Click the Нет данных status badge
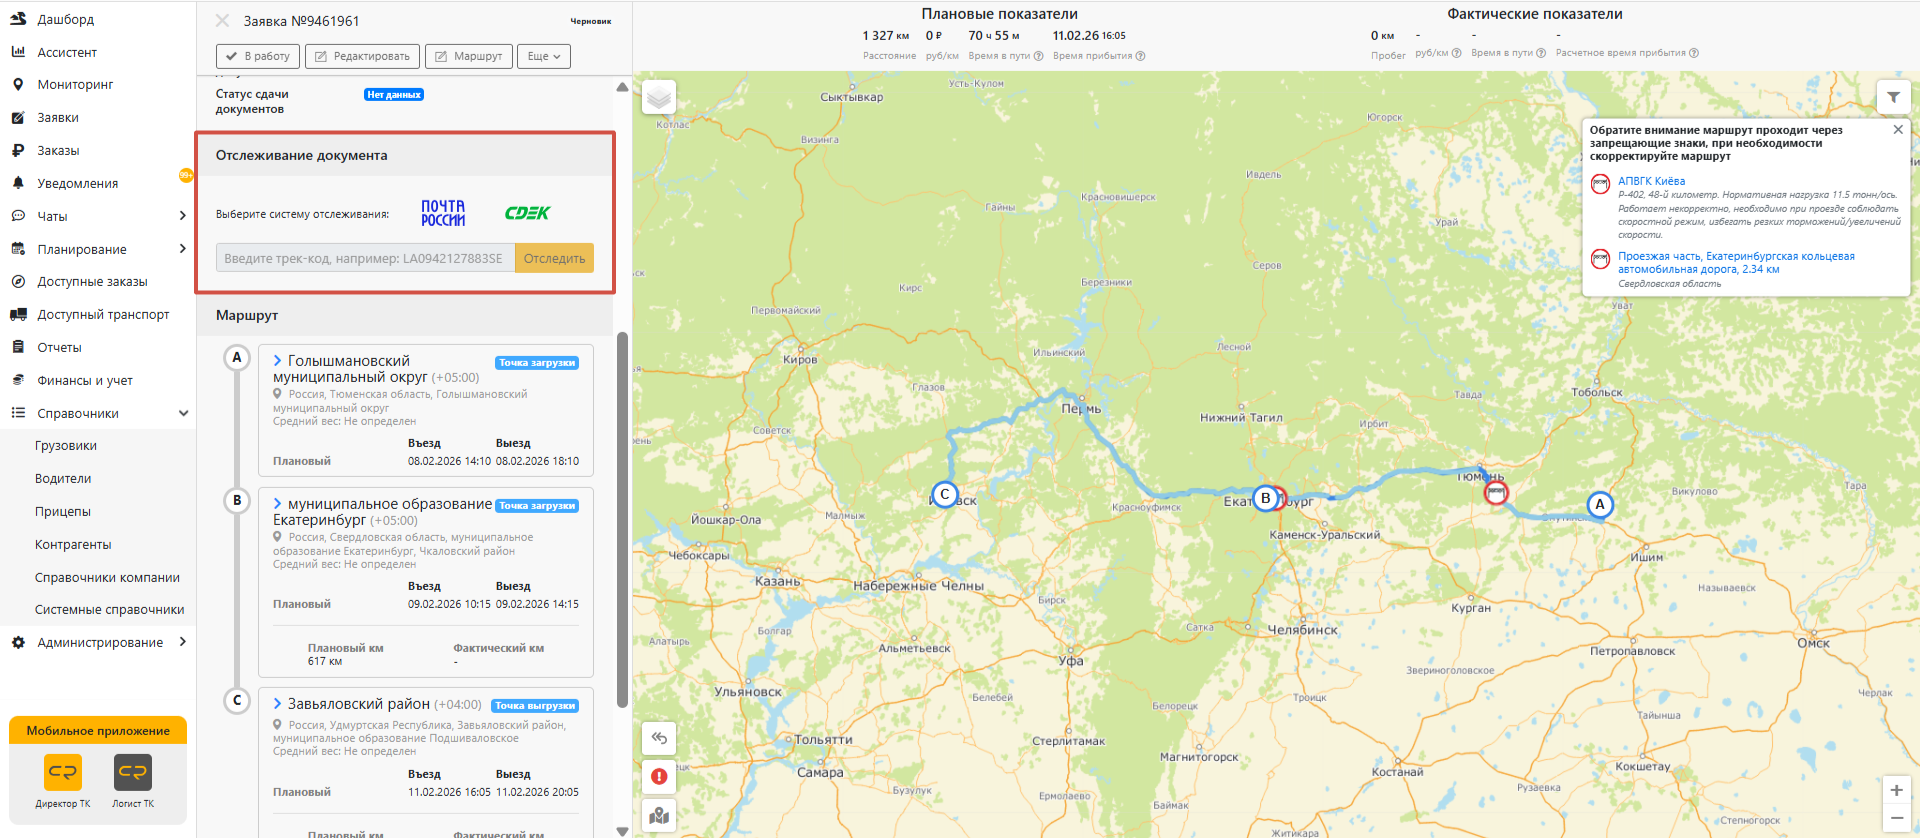The height and width of the screenshot is (838, 1920). click(x=394, y=95)
